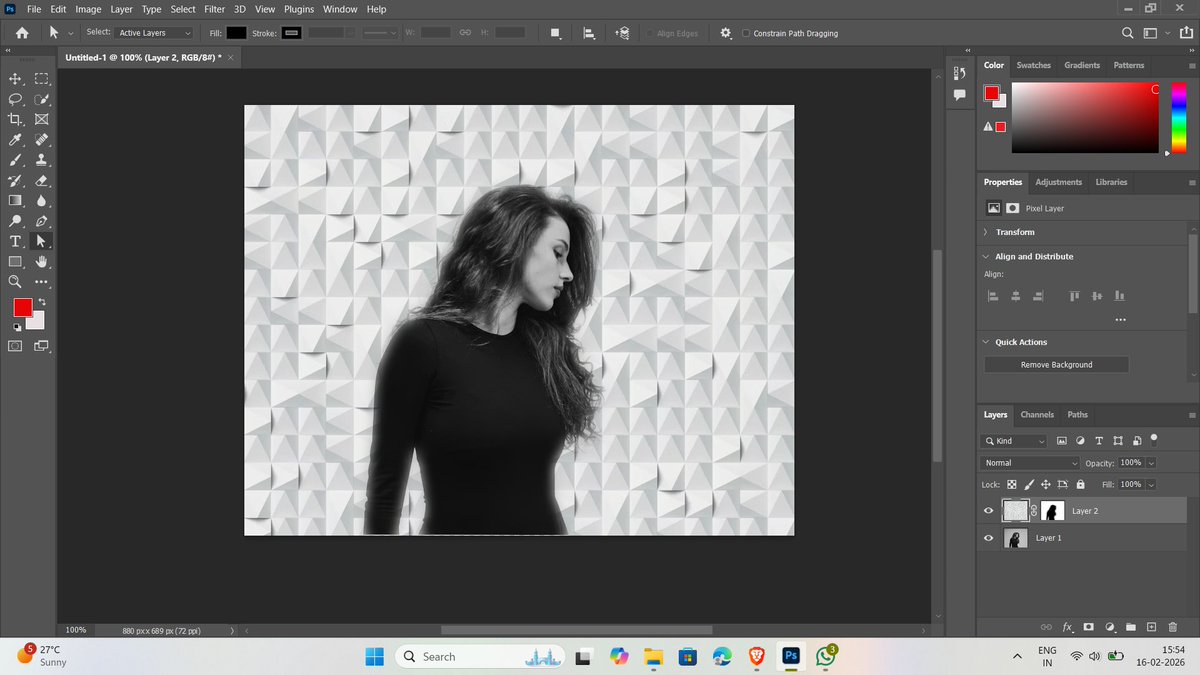The height and width of the screenshot is (675, 1200).
Task: Select the Hand tool
Action: pos(42,262)
